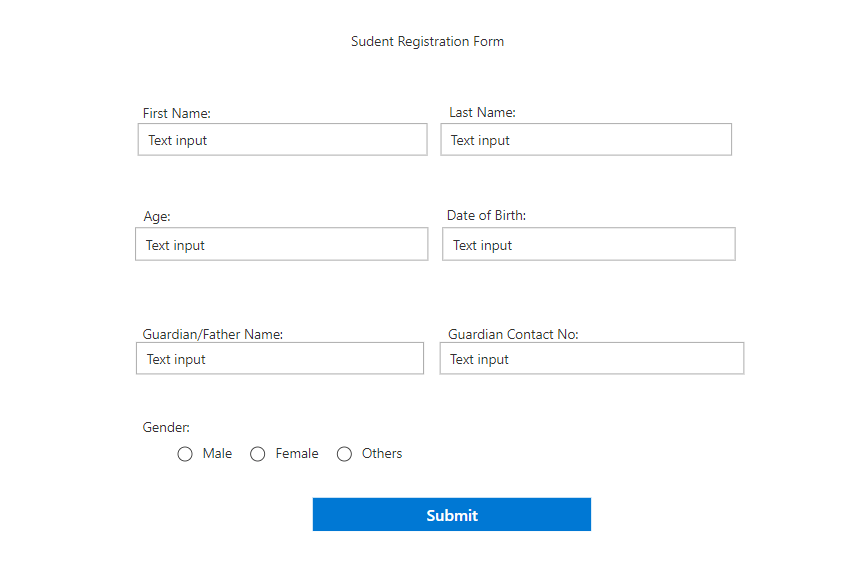
Task: Select the Date of Birth input
Action: (x=589, y=244)
